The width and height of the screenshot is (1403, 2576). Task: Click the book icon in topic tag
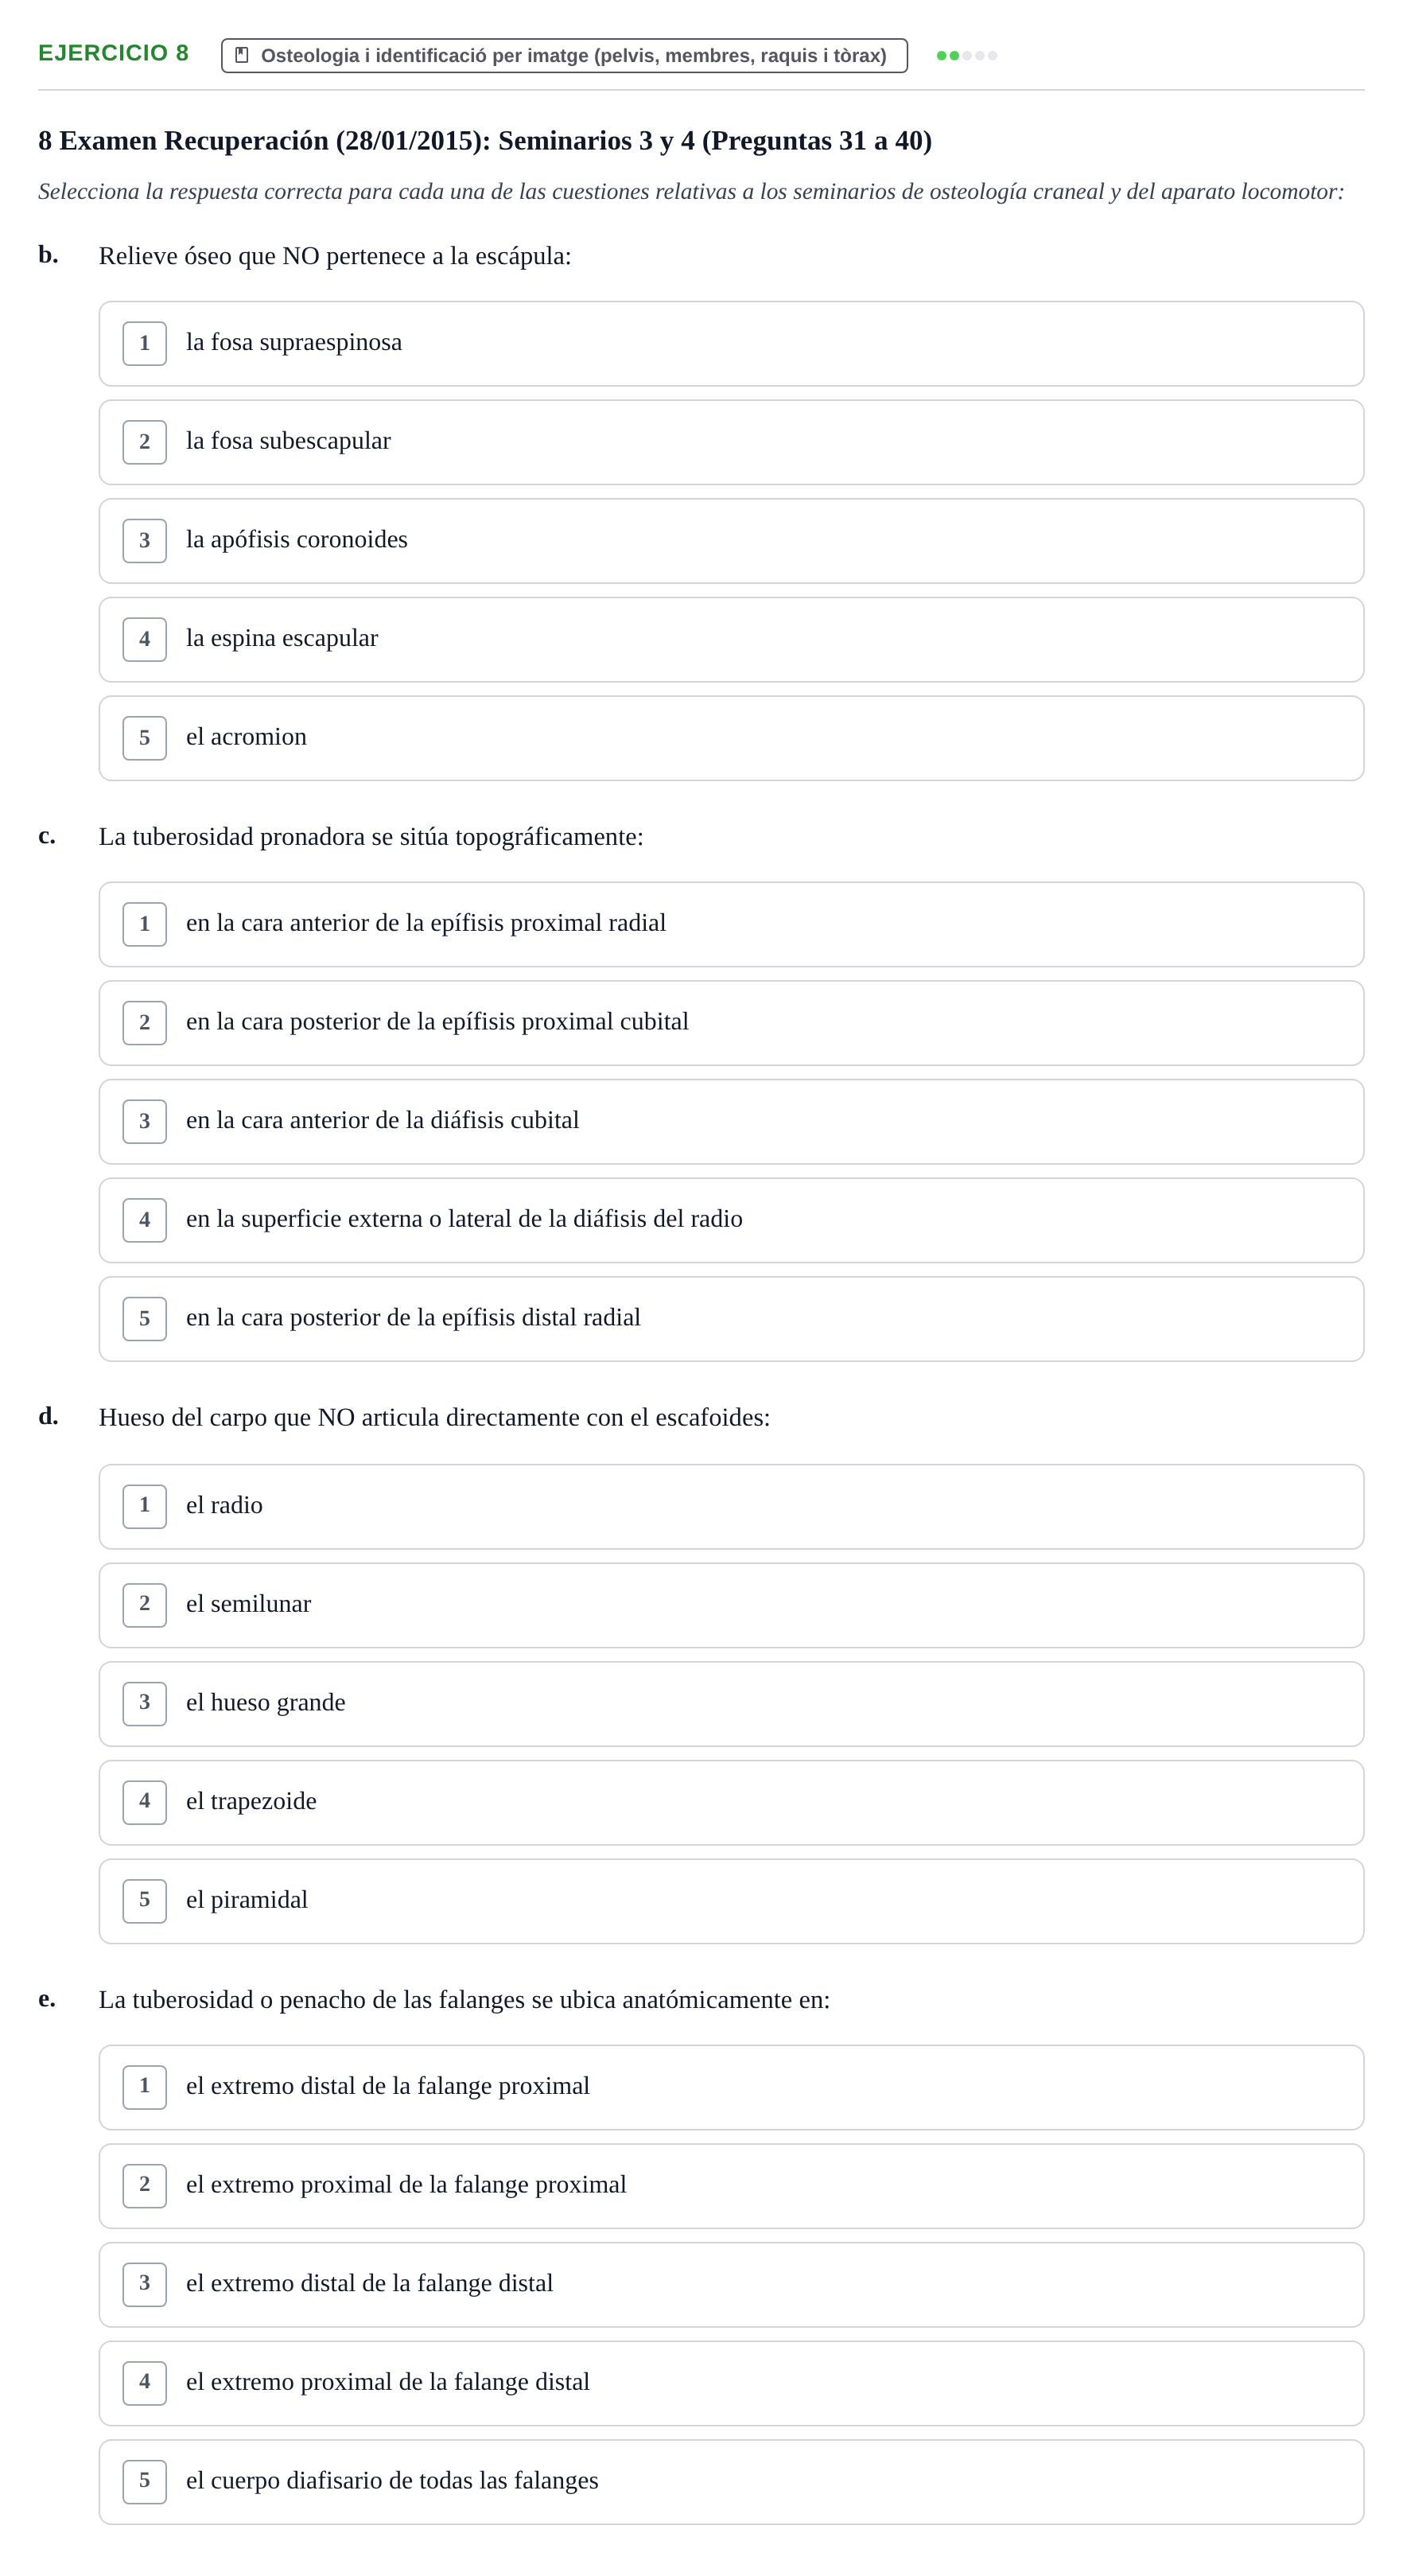(241, 55)
